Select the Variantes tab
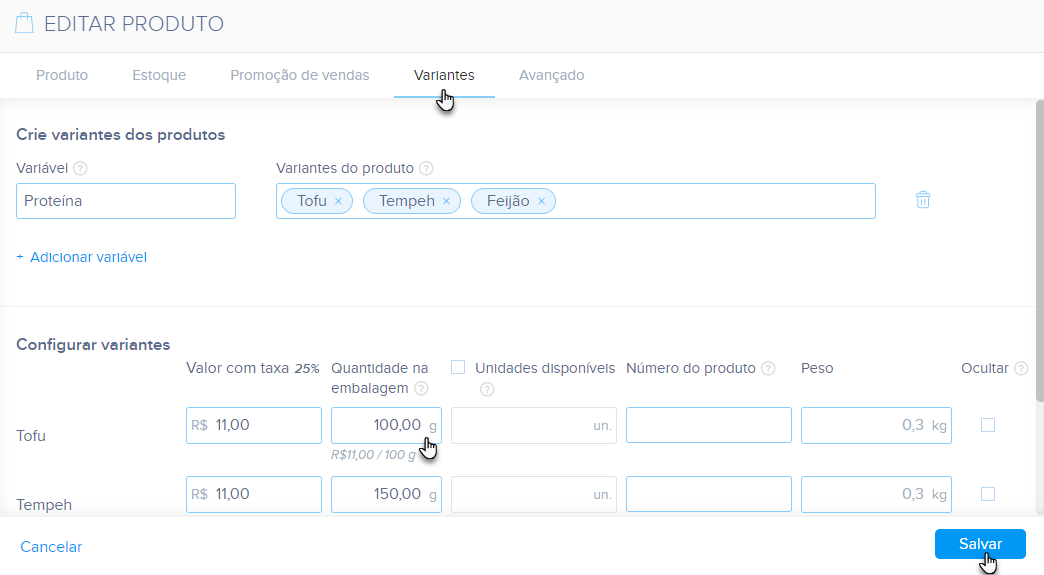This screenshot has height=575, width=1044. [x=444, y=75]
